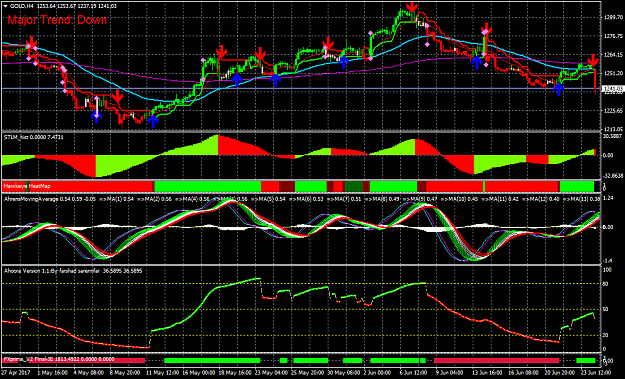Click the 1213.05 price axis value
The height and width of the screenshot is (379, 625).
(x=613, y=129)
